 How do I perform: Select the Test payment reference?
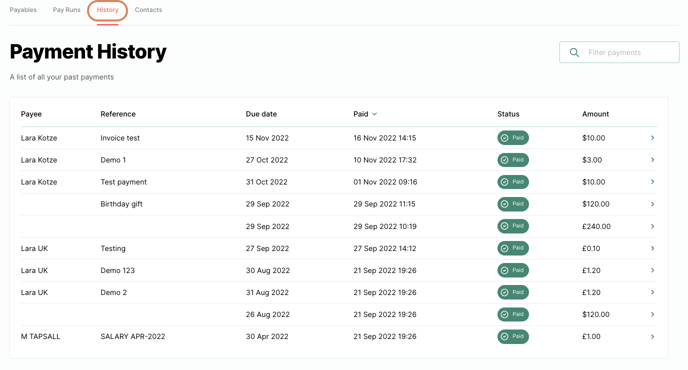click(124, 182)
